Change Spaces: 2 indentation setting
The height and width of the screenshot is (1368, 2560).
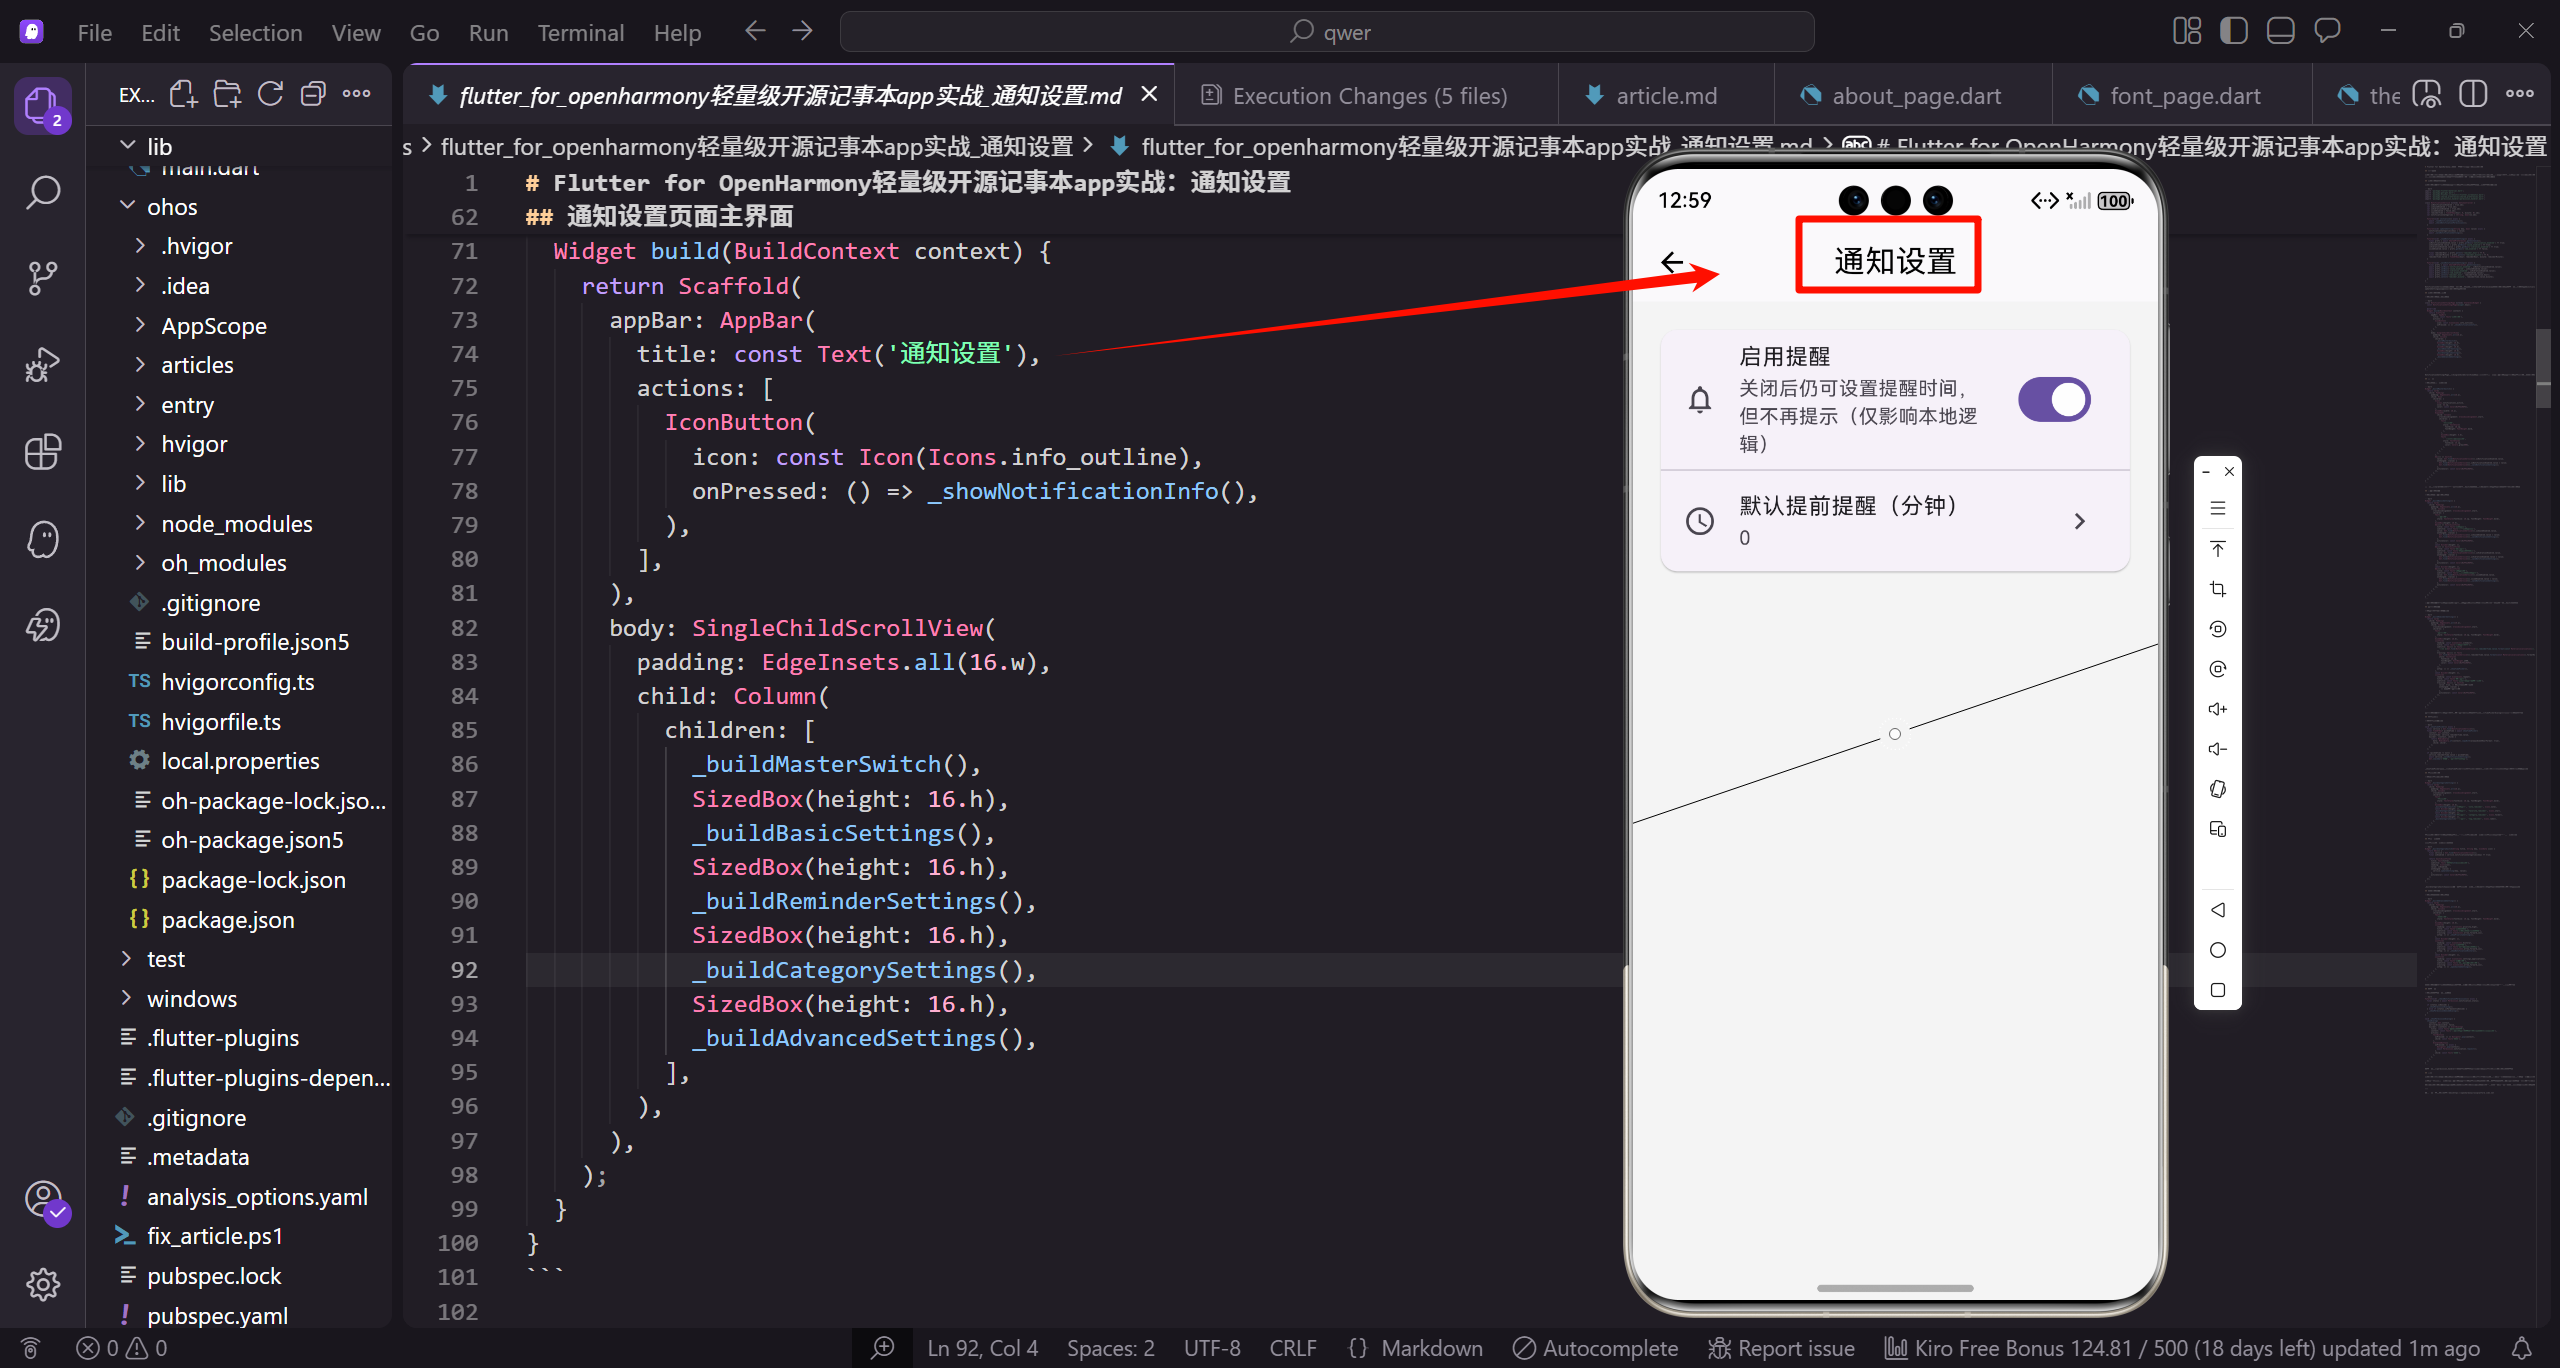[1111, 1348]
